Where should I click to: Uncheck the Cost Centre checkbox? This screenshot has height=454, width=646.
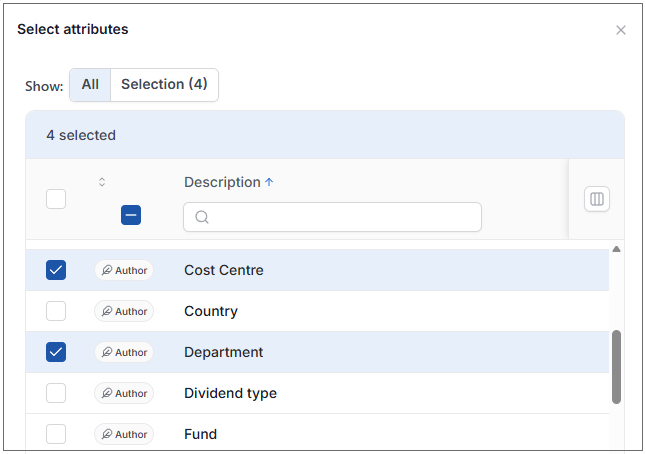click(x=56, y=270)
